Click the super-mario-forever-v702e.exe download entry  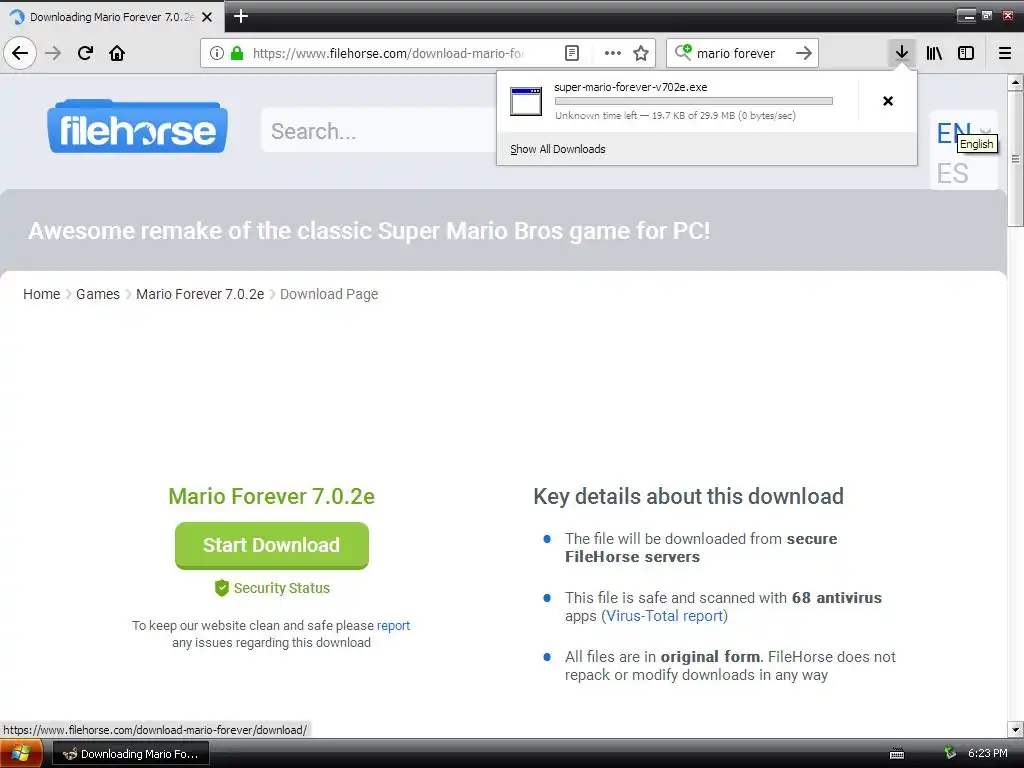[x=677, y=101]
